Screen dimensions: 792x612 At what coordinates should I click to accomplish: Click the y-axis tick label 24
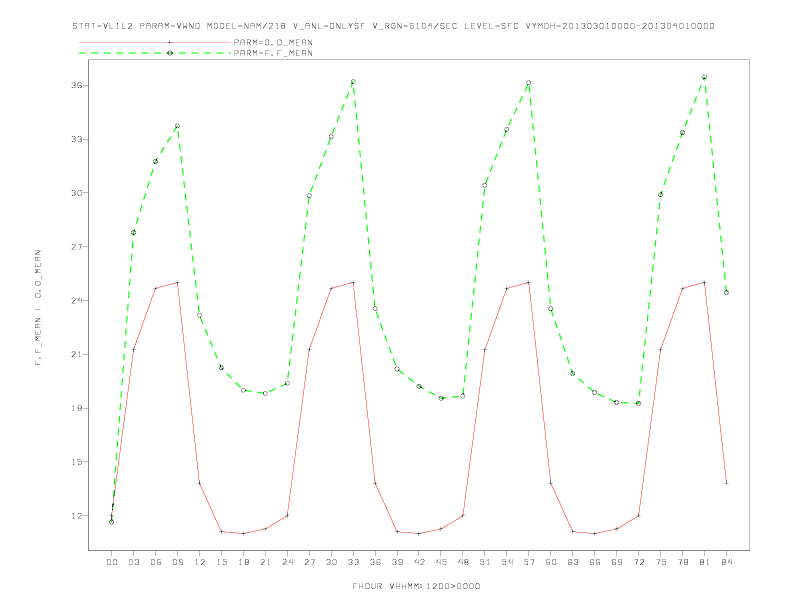pos(76,300)
